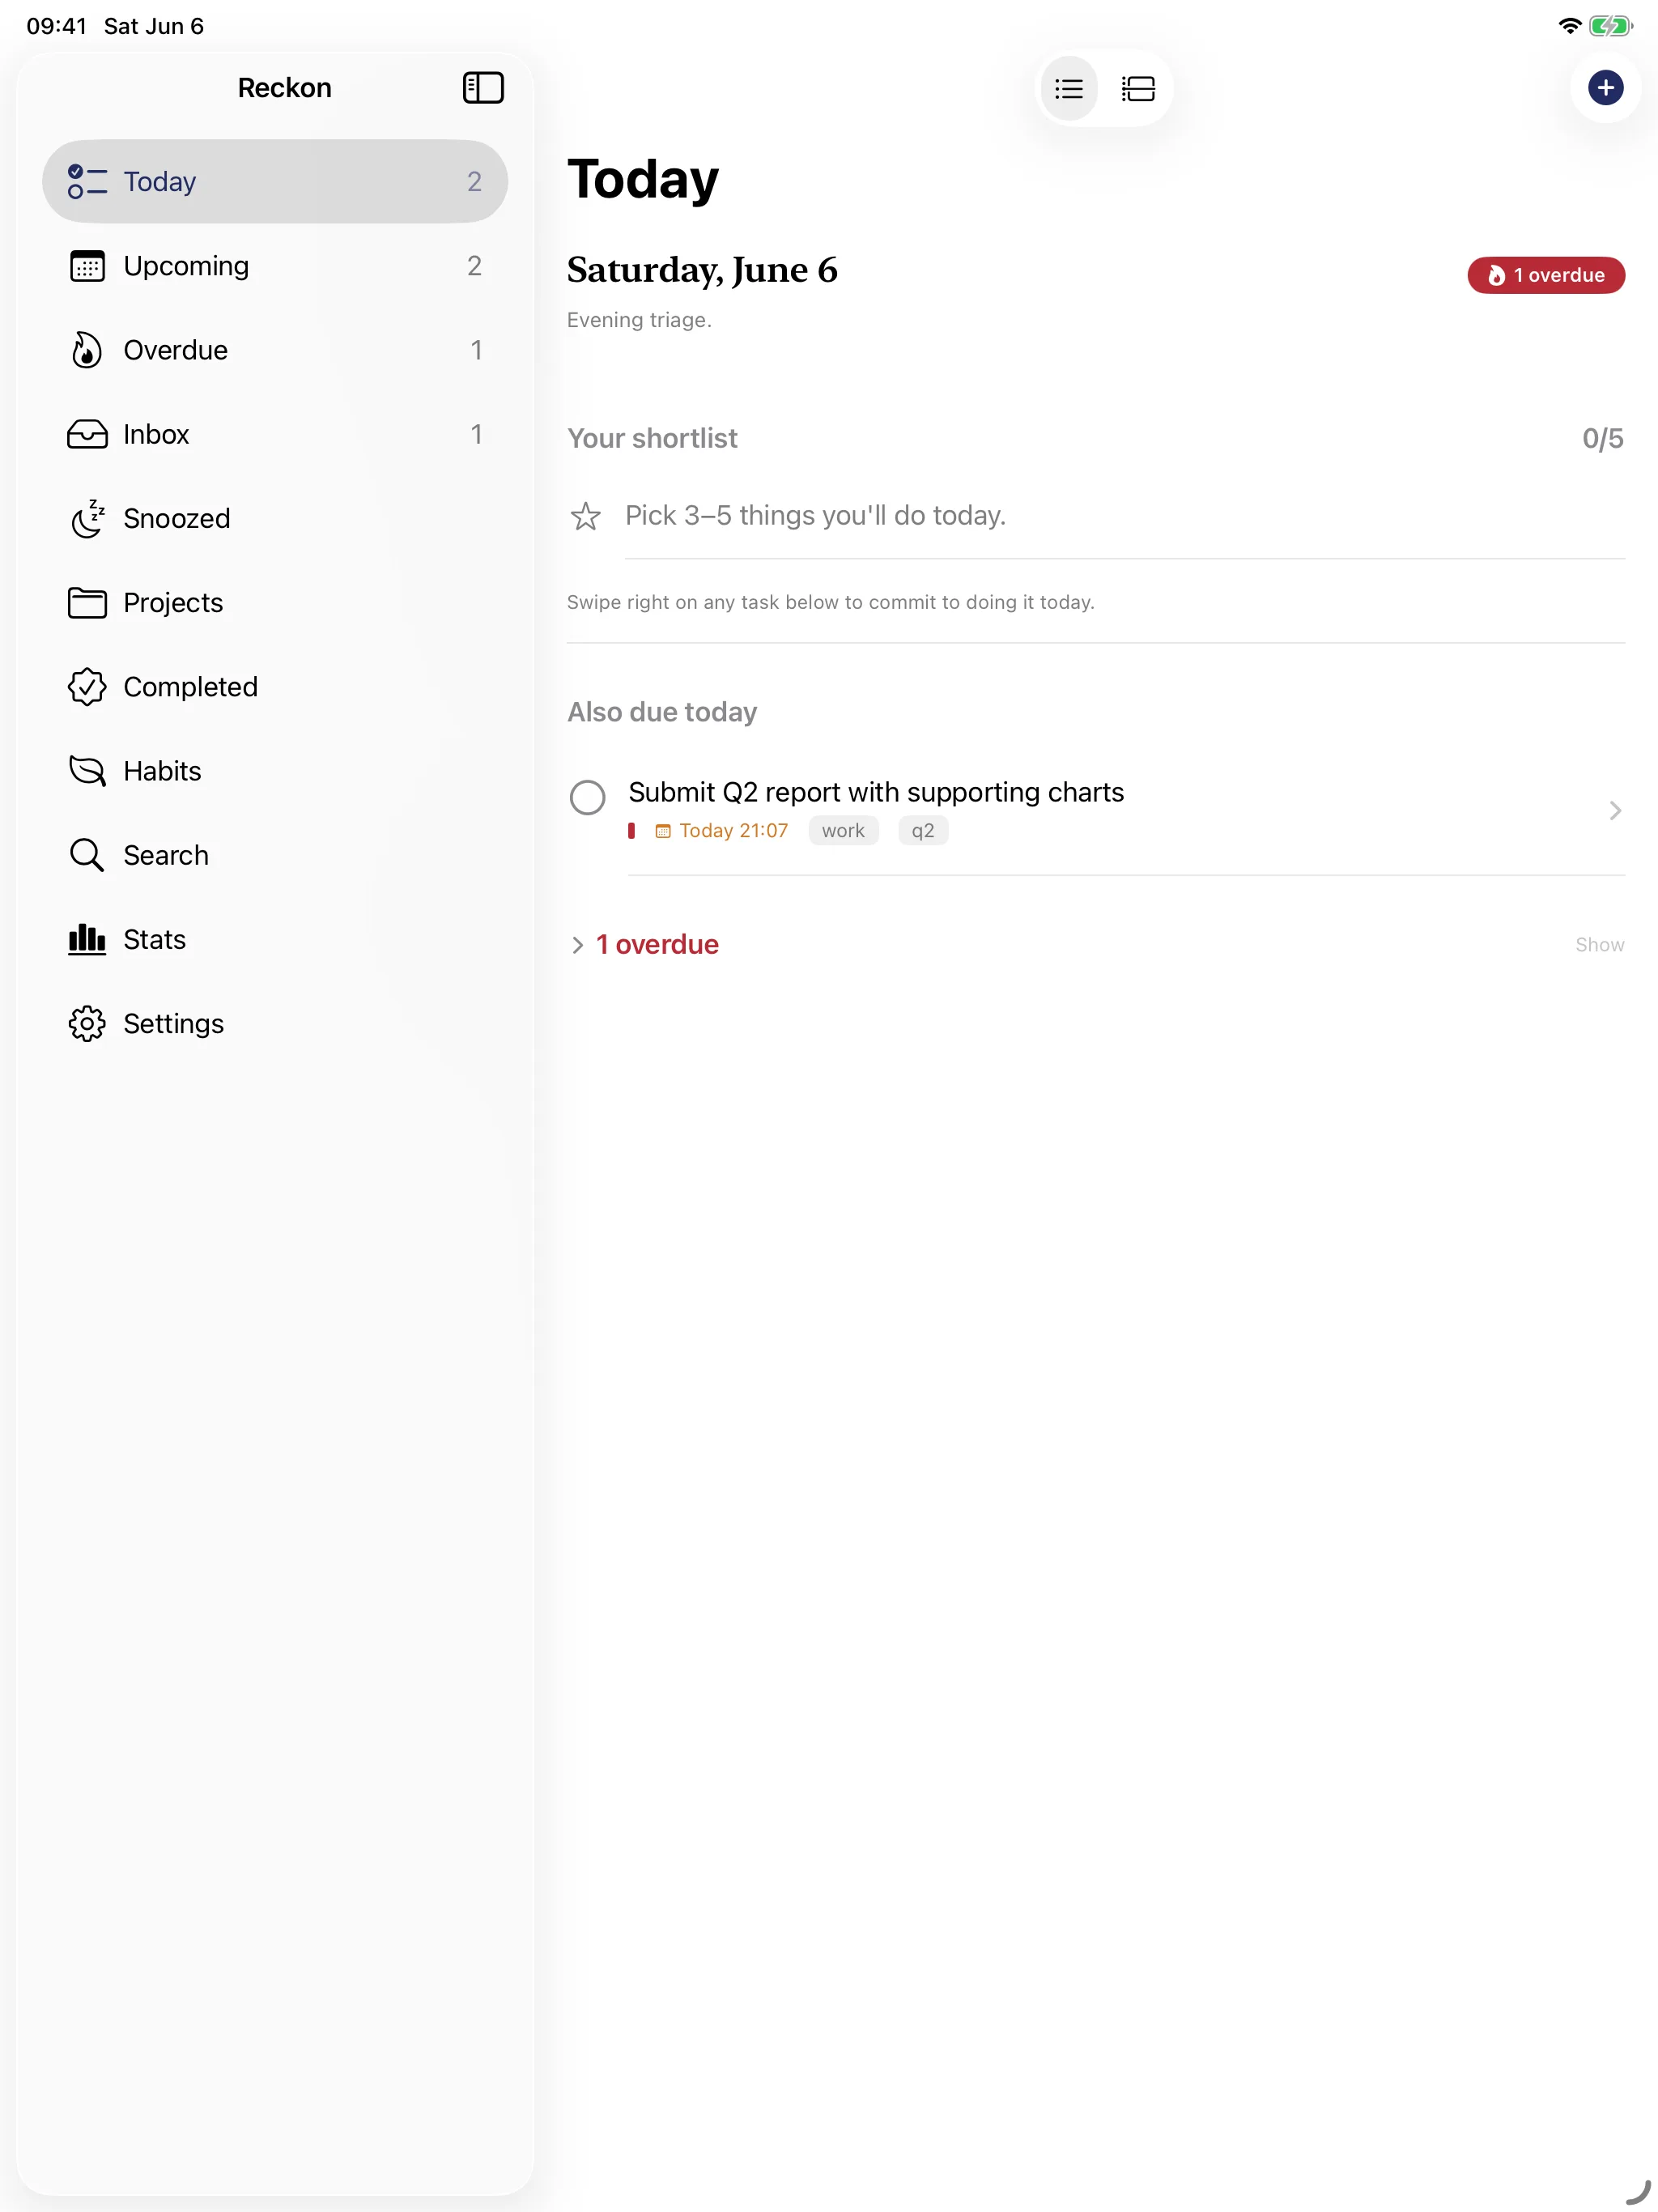Open the Completed section
This screenshot has height=2212, width=1658.
tap(275, 687)
